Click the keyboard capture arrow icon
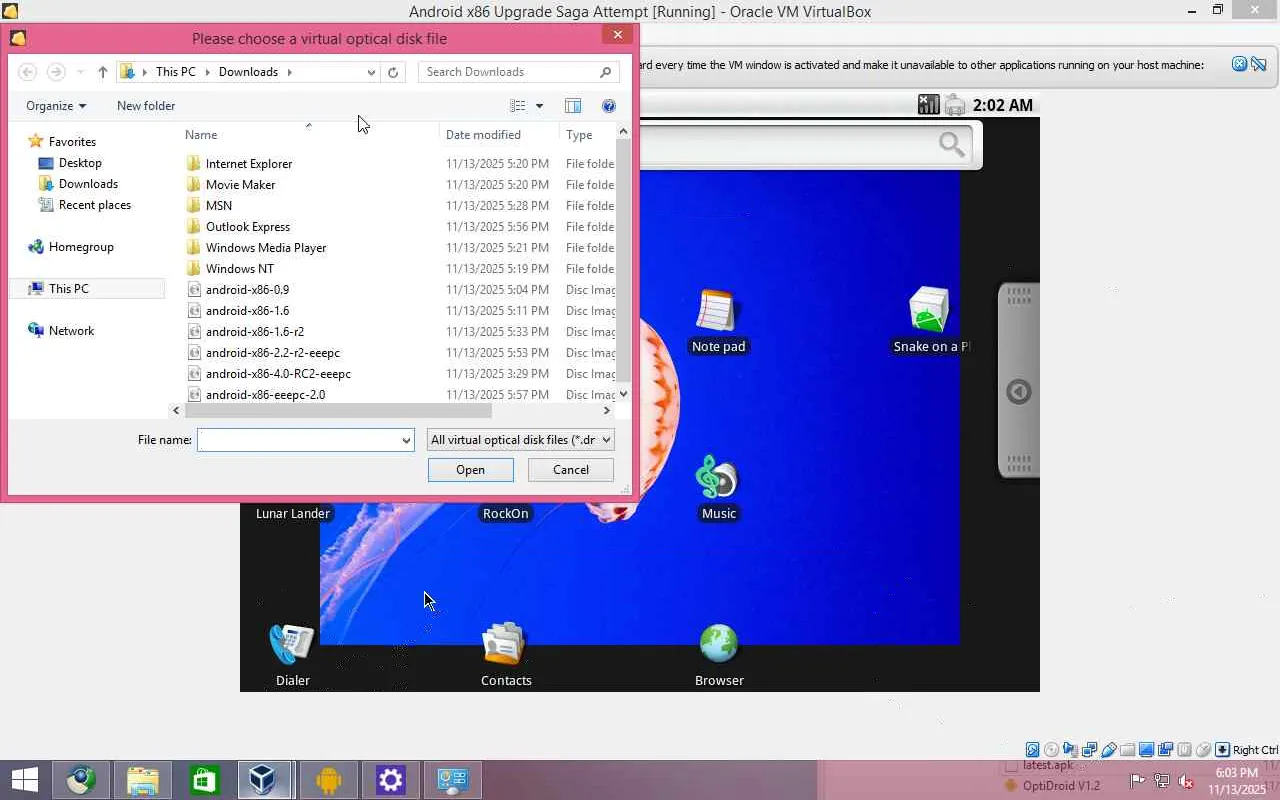This screenshot has height=800, width=1280. click(x=1222, y=749)
